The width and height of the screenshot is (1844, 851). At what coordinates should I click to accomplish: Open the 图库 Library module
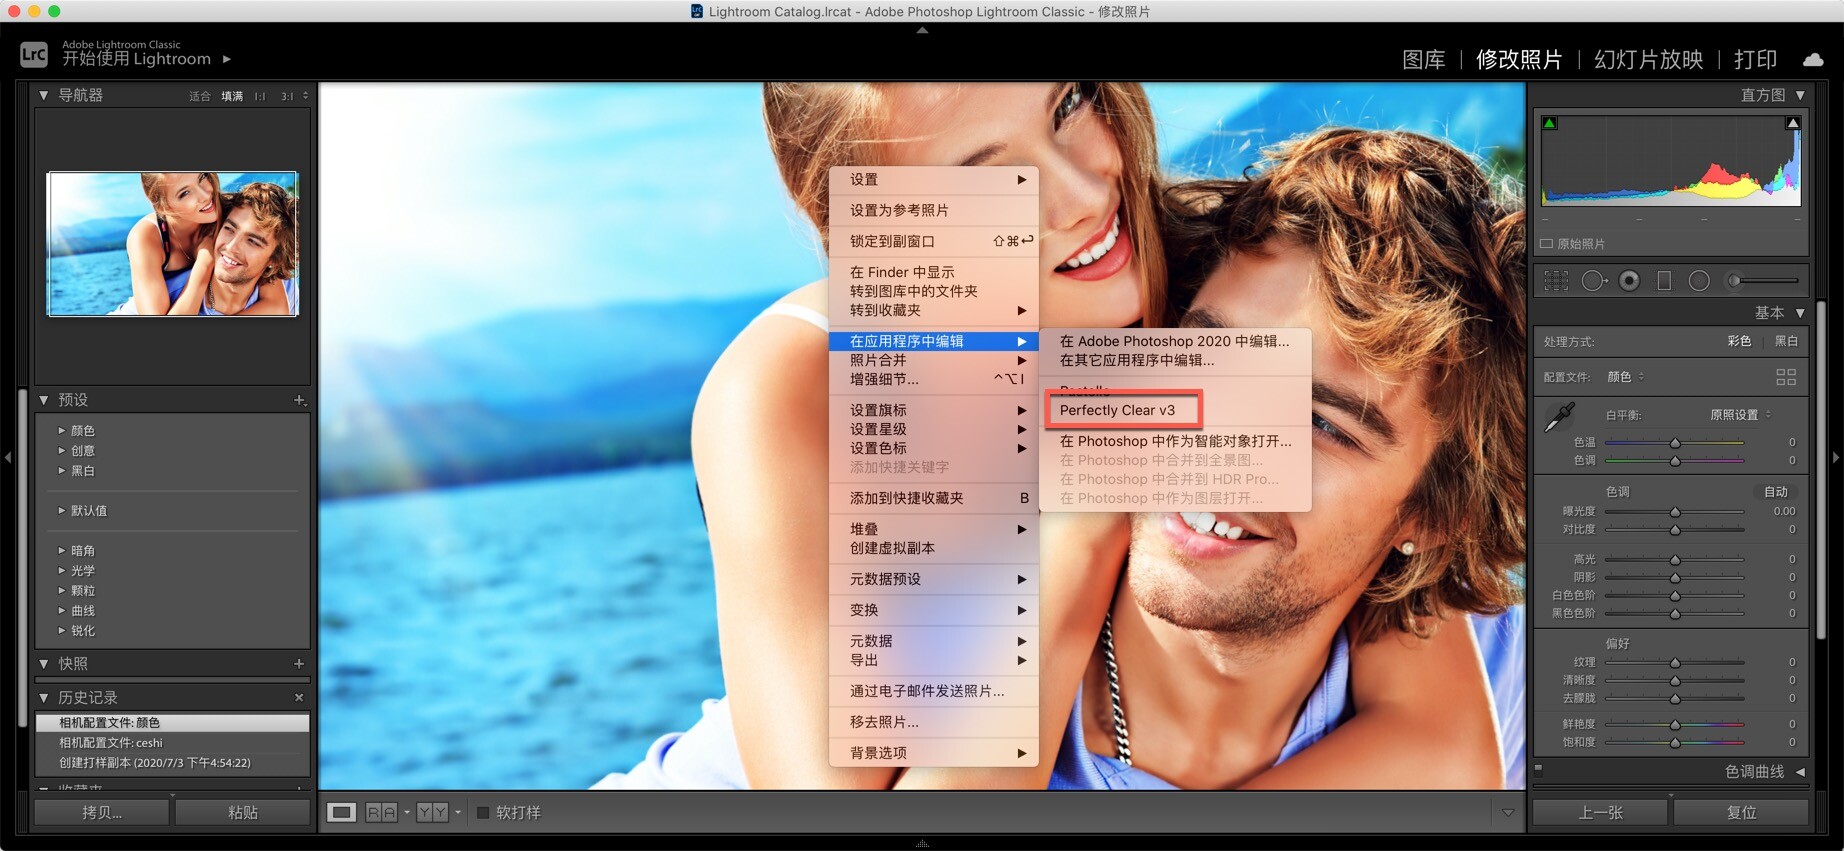(x=1424, y=60)
